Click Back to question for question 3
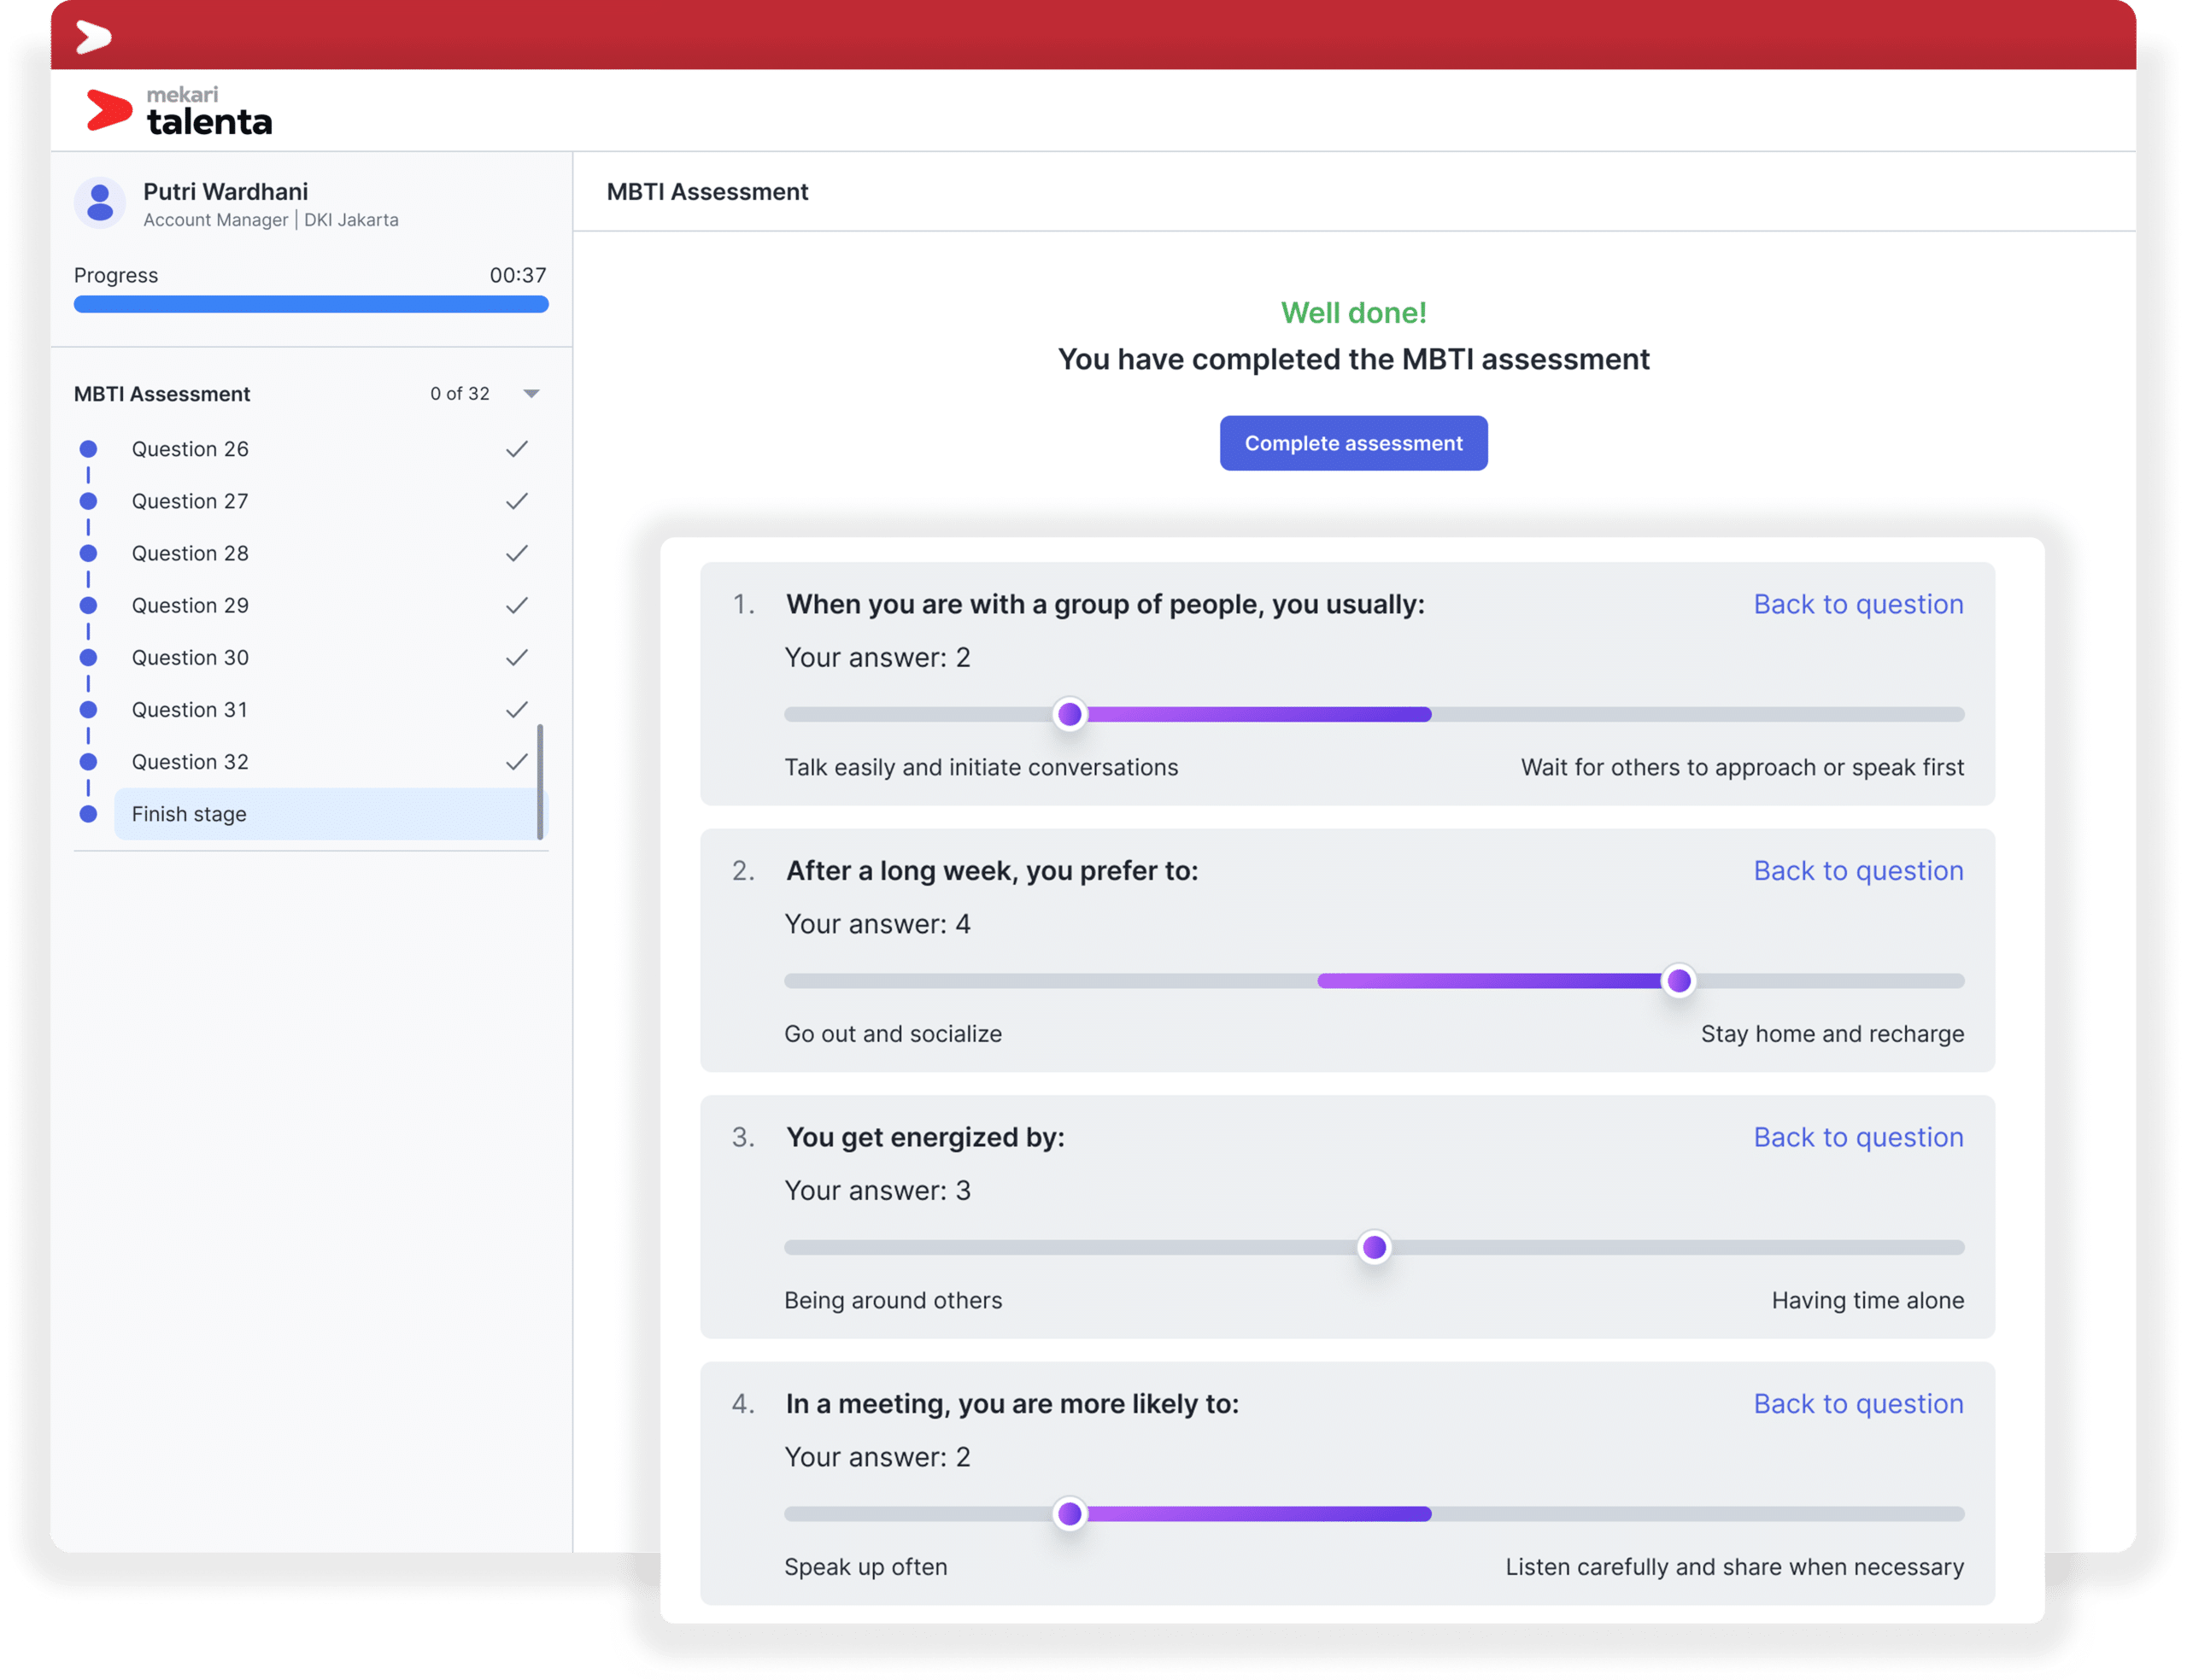Screen dimensions: 2187x1680 (x=1857, y=1137)
